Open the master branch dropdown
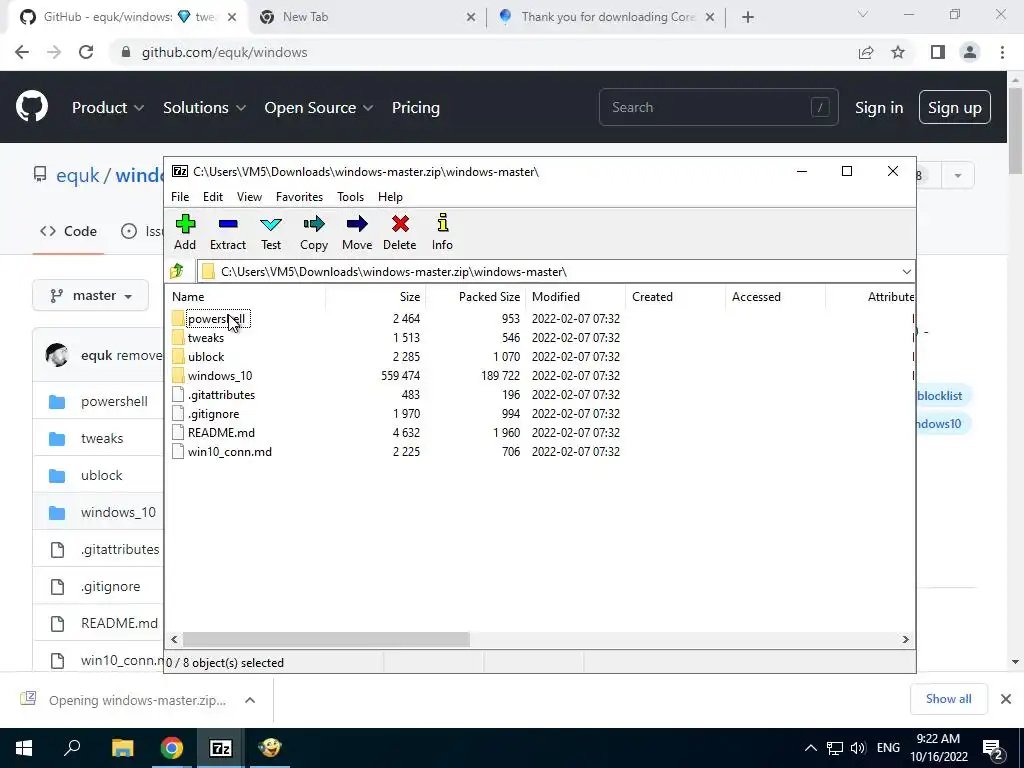 click(x=91, y=296)
